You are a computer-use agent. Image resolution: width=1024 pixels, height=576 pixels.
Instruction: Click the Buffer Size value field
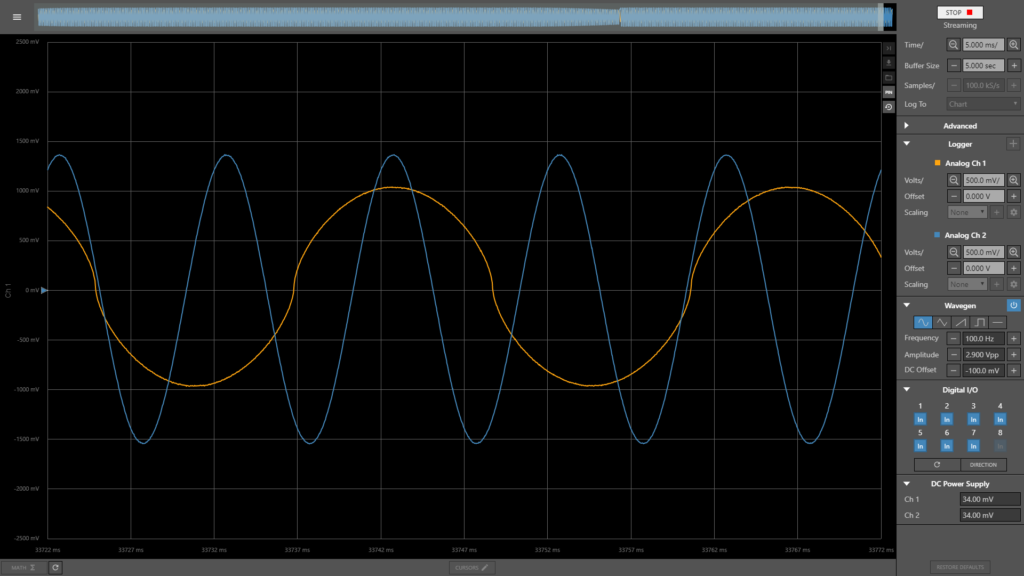click(x=983, y=65)
